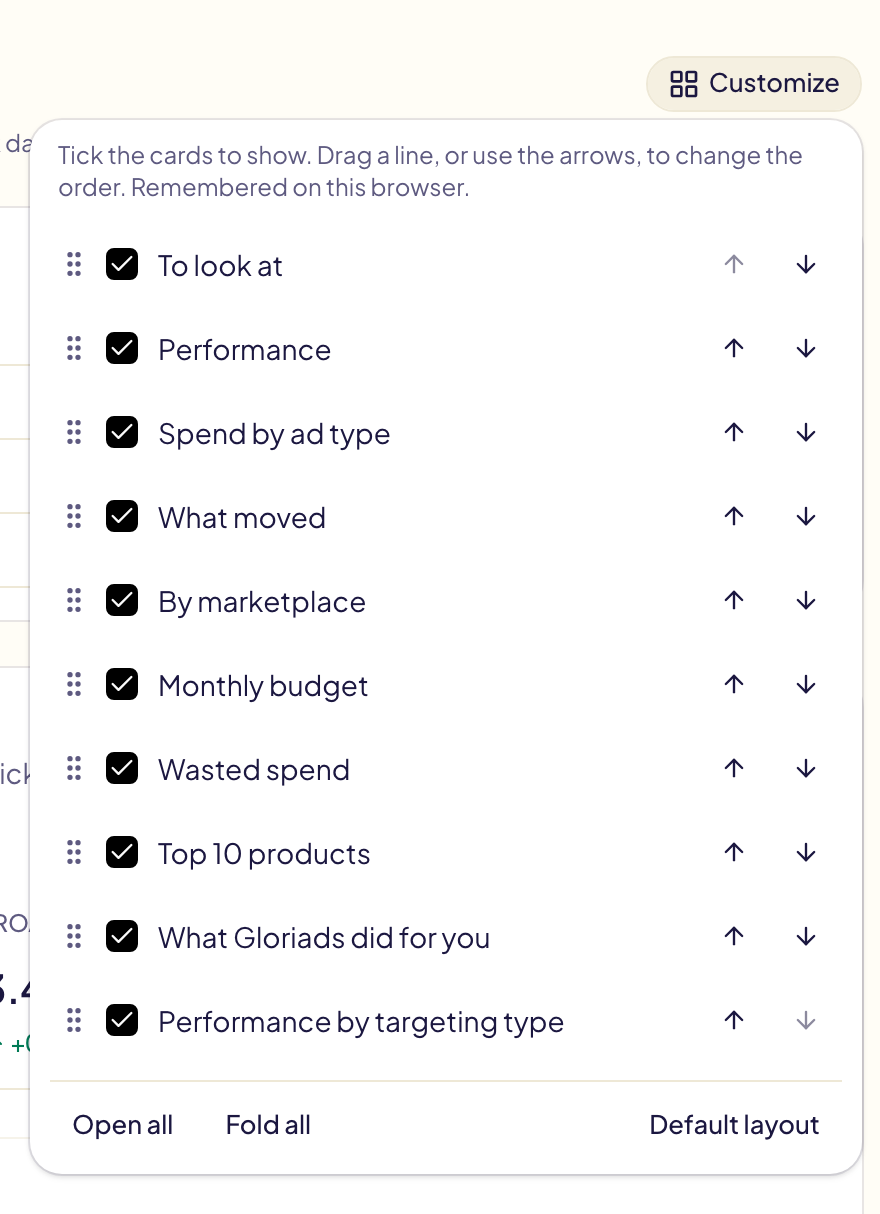Image resolution: width=880 pixels, height=1214 pixels.
Task: Uncheck the To look at card
Action: pos(122,265)
